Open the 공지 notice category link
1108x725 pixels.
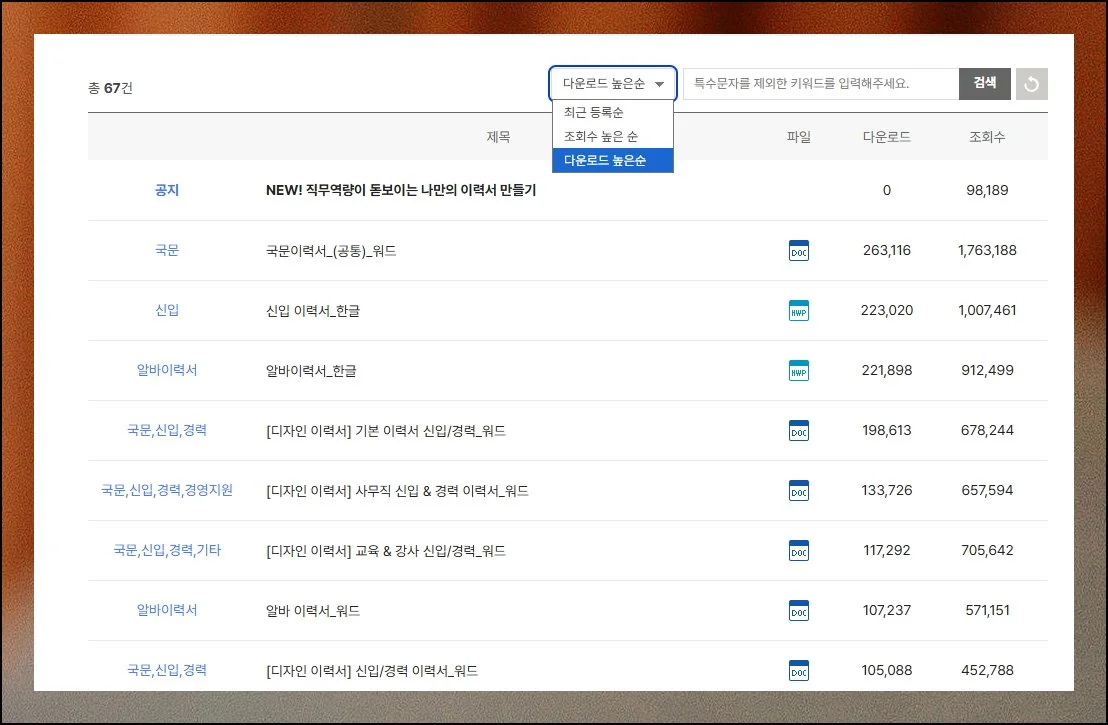[166, 190]
